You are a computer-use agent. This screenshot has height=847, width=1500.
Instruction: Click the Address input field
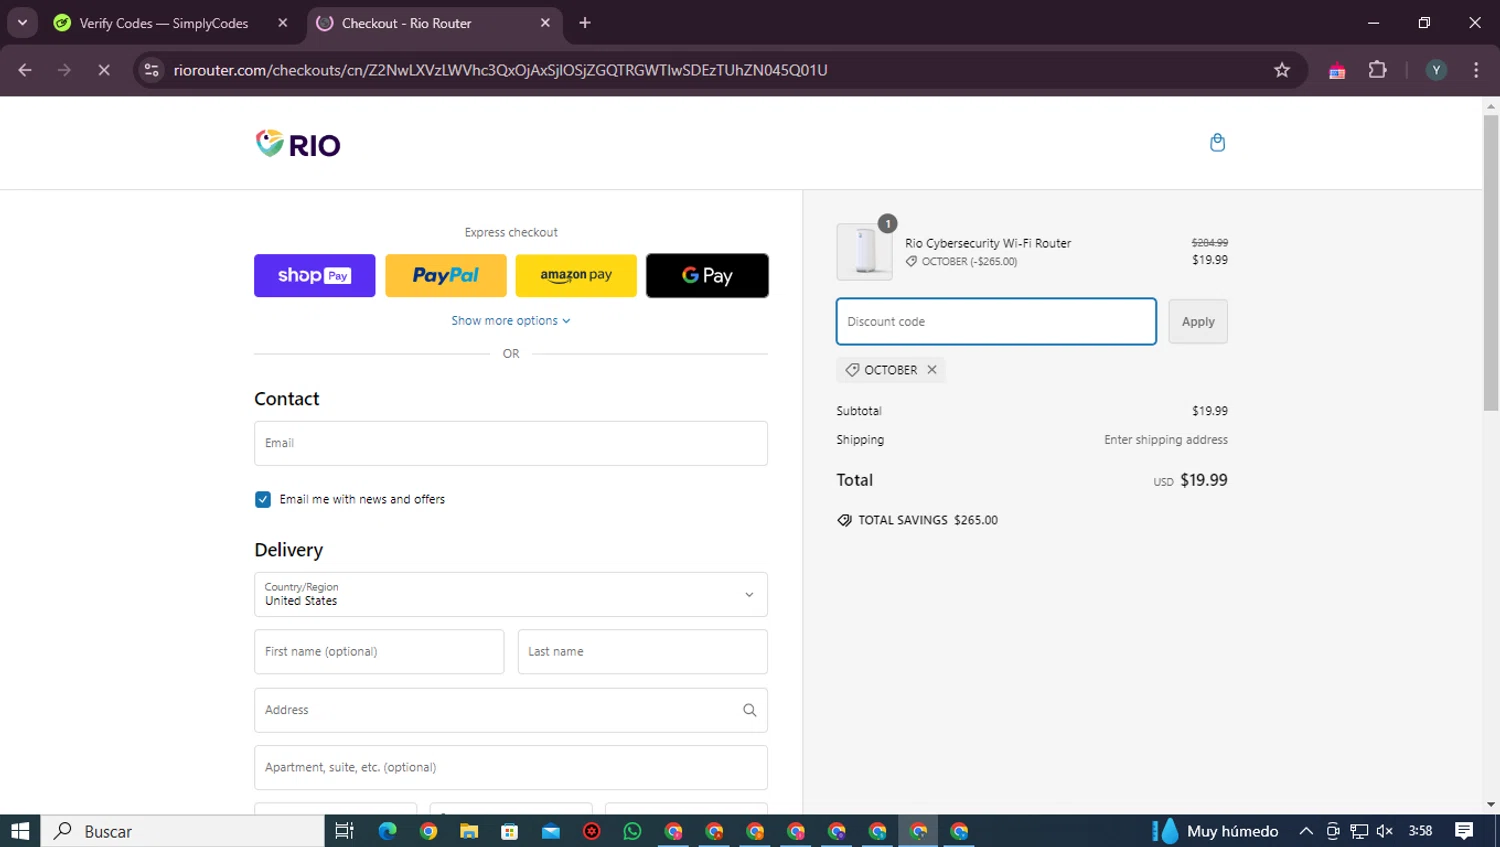pyautogui.click(x=511, y=710)
